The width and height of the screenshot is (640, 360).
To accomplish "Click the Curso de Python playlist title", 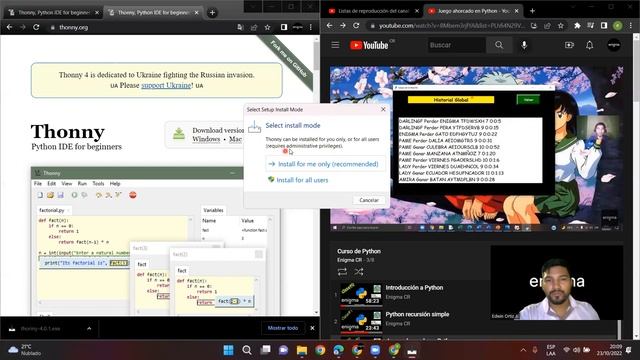I will tap(359, 251).
